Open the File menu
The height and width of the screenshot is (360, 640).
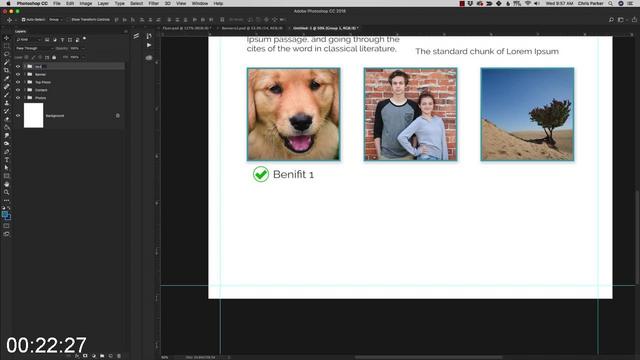tap(57, 3)
